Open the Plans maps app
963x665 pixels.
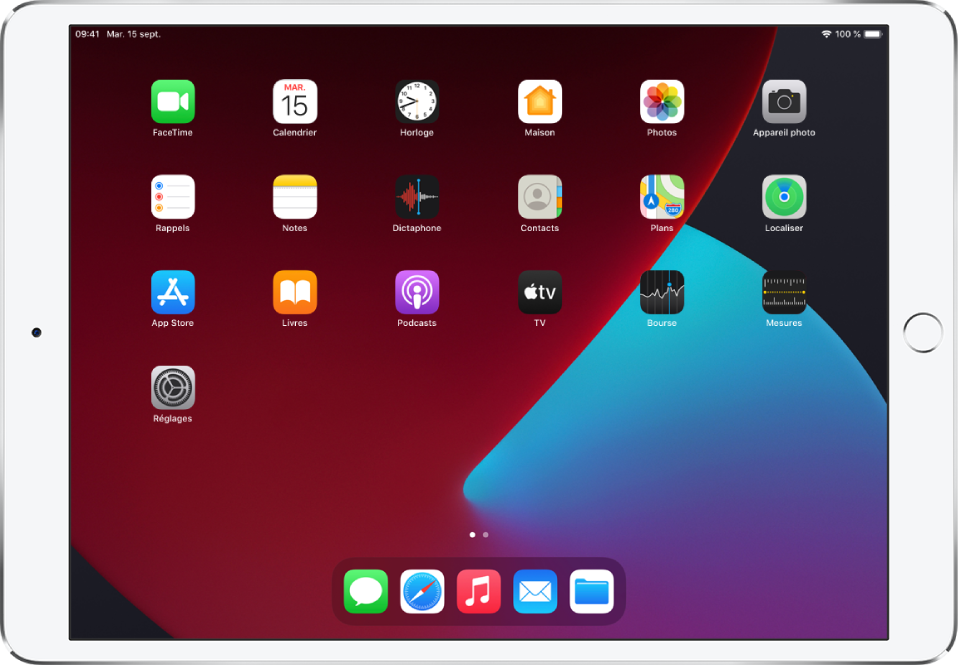(662, 197)
